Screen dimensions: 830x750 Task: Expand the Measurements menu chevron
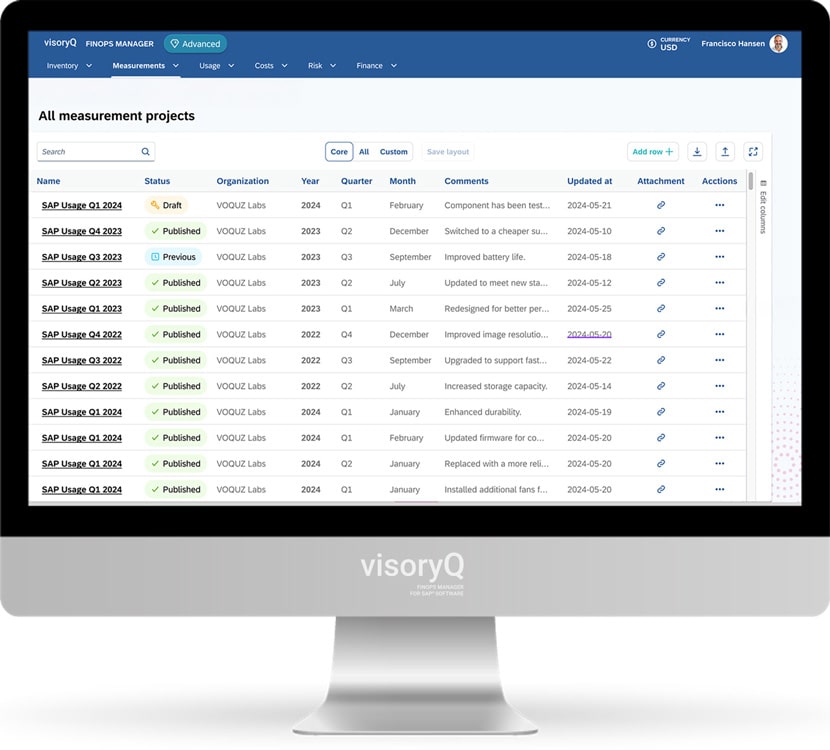coord(176,66)
